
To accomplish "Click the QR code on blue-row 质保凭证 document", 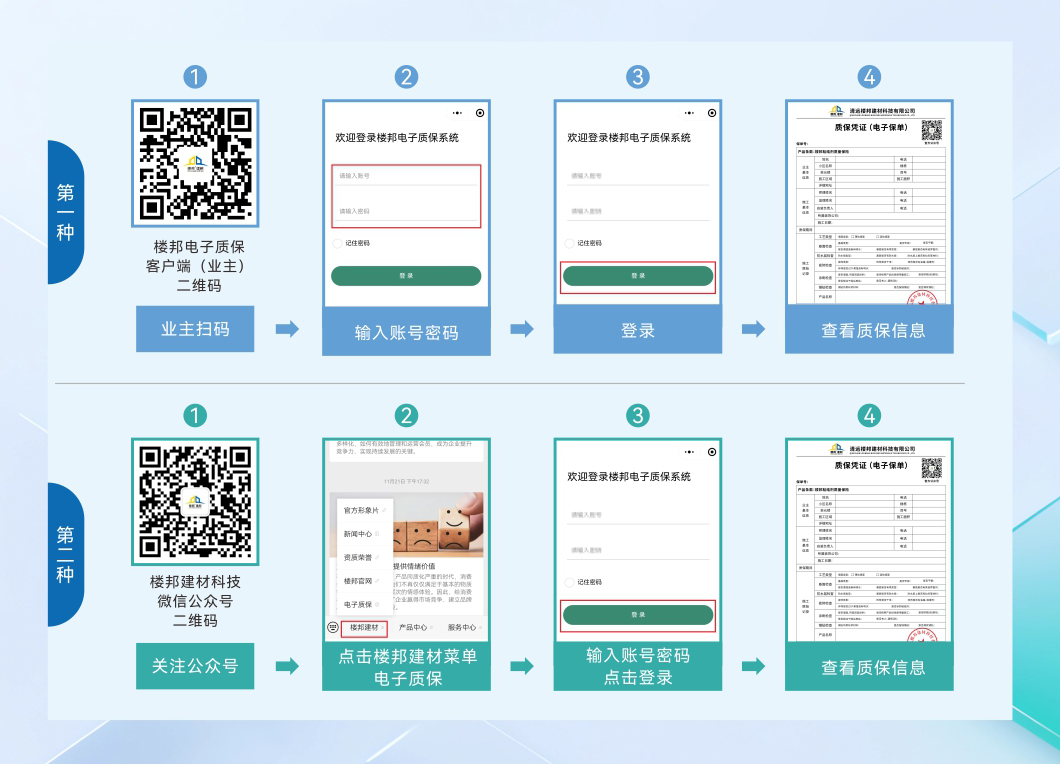I will (932, 130).
